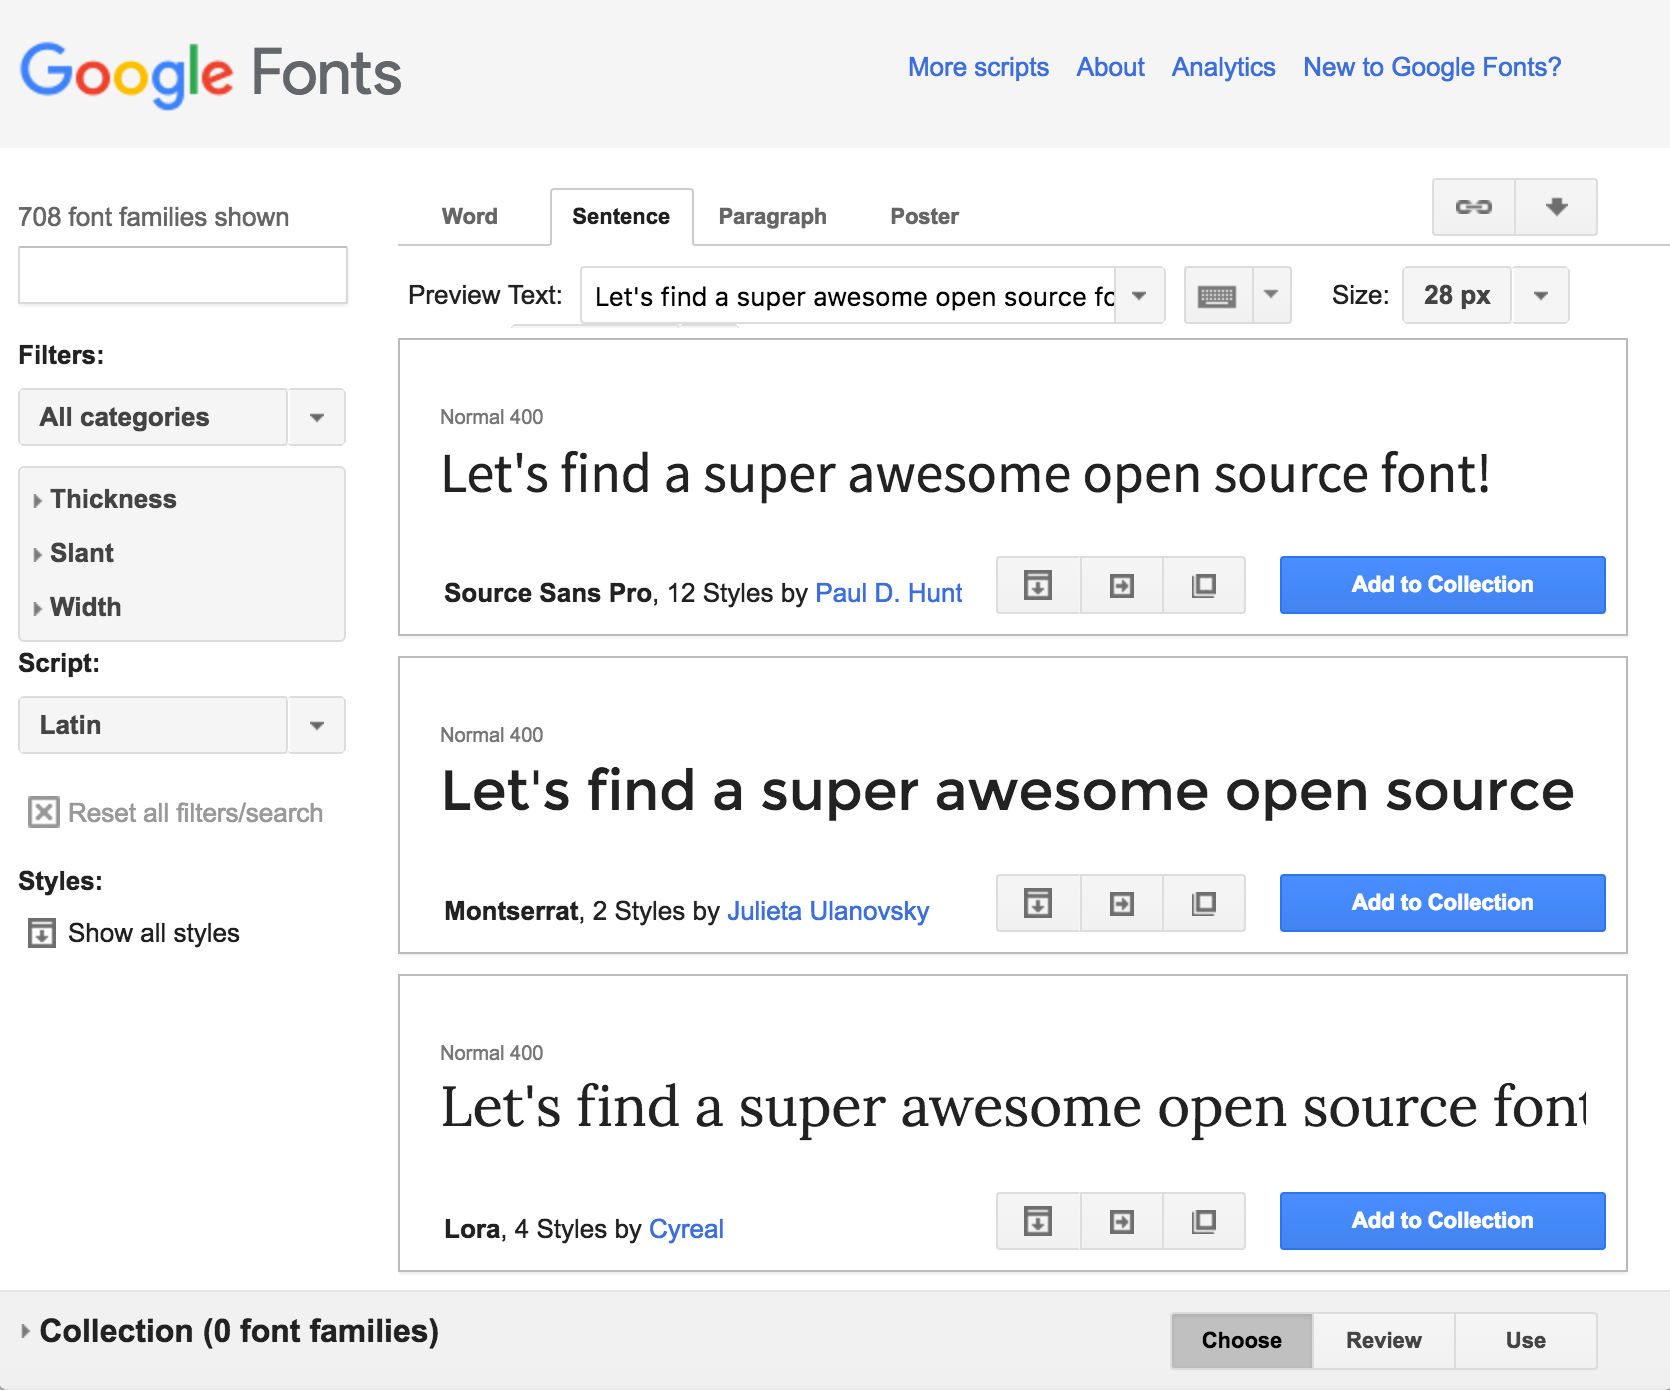Open pop-out icon for Lora

click(1204, 1221)
